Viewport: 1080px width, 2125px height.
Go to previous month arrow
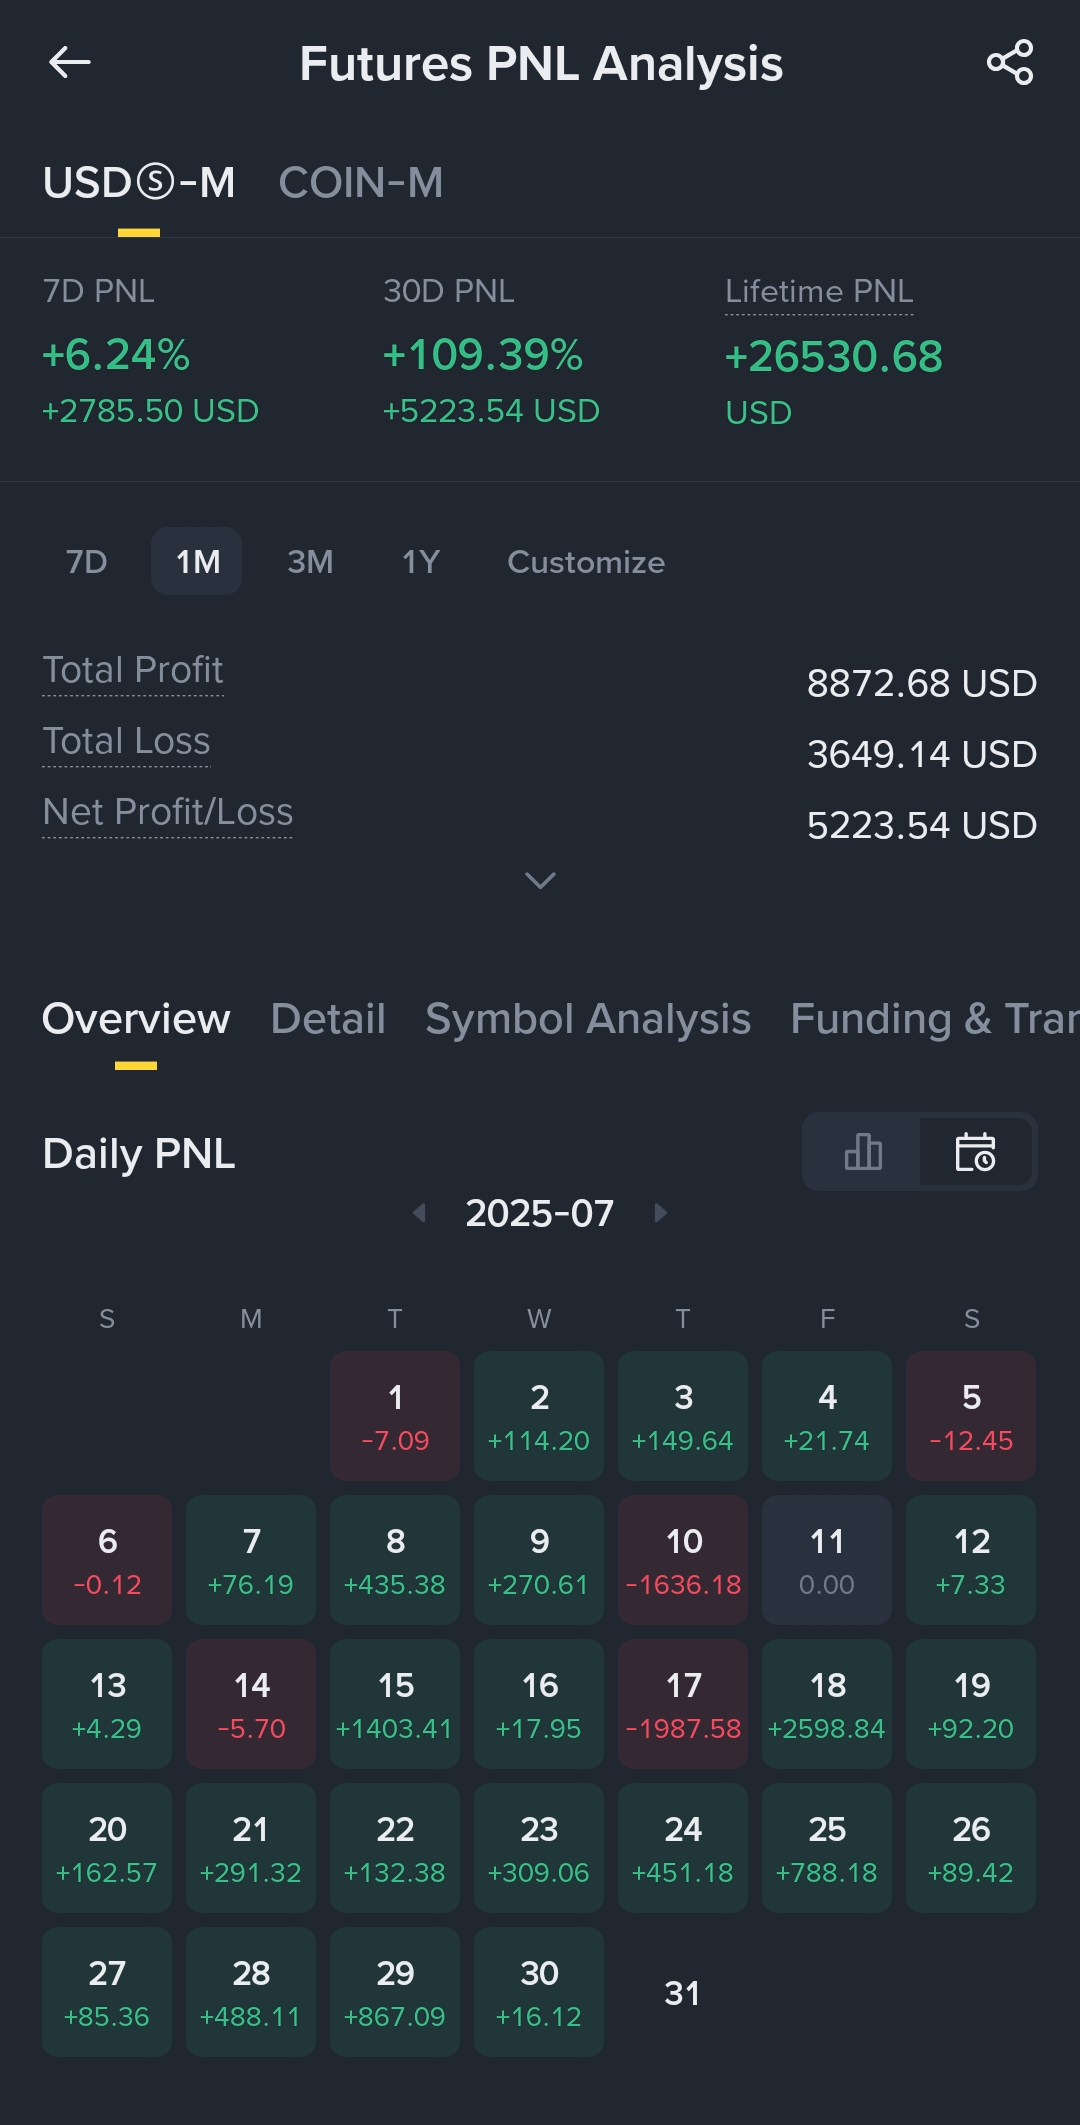click(420, 1213)
